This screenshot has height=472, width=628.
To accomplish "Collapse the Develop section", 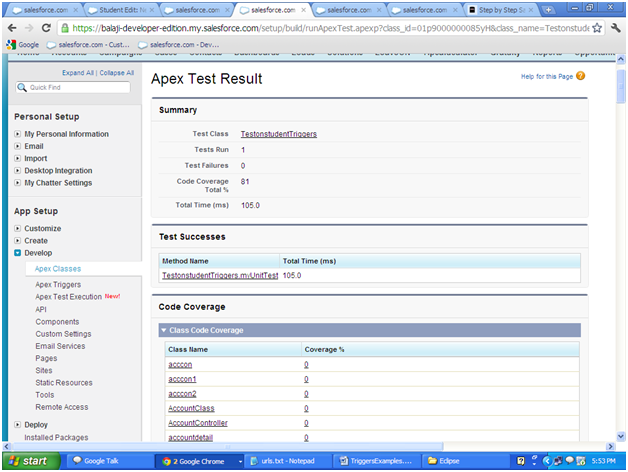I will 18,253.
